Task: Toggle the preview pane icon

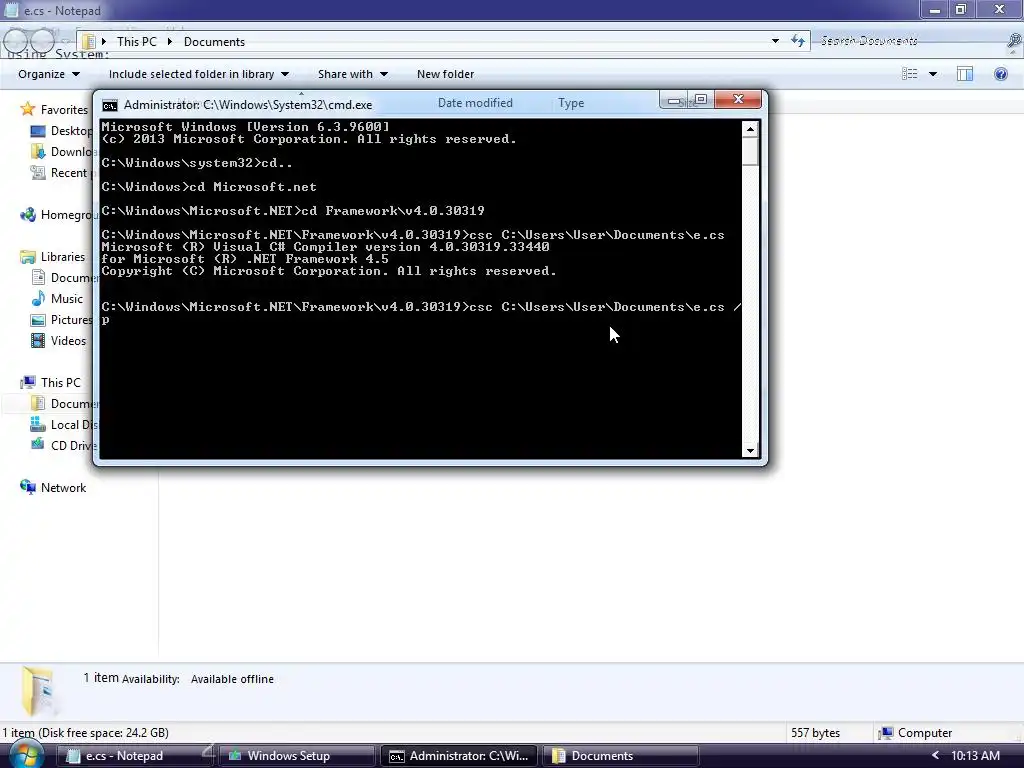Action: 965,74
